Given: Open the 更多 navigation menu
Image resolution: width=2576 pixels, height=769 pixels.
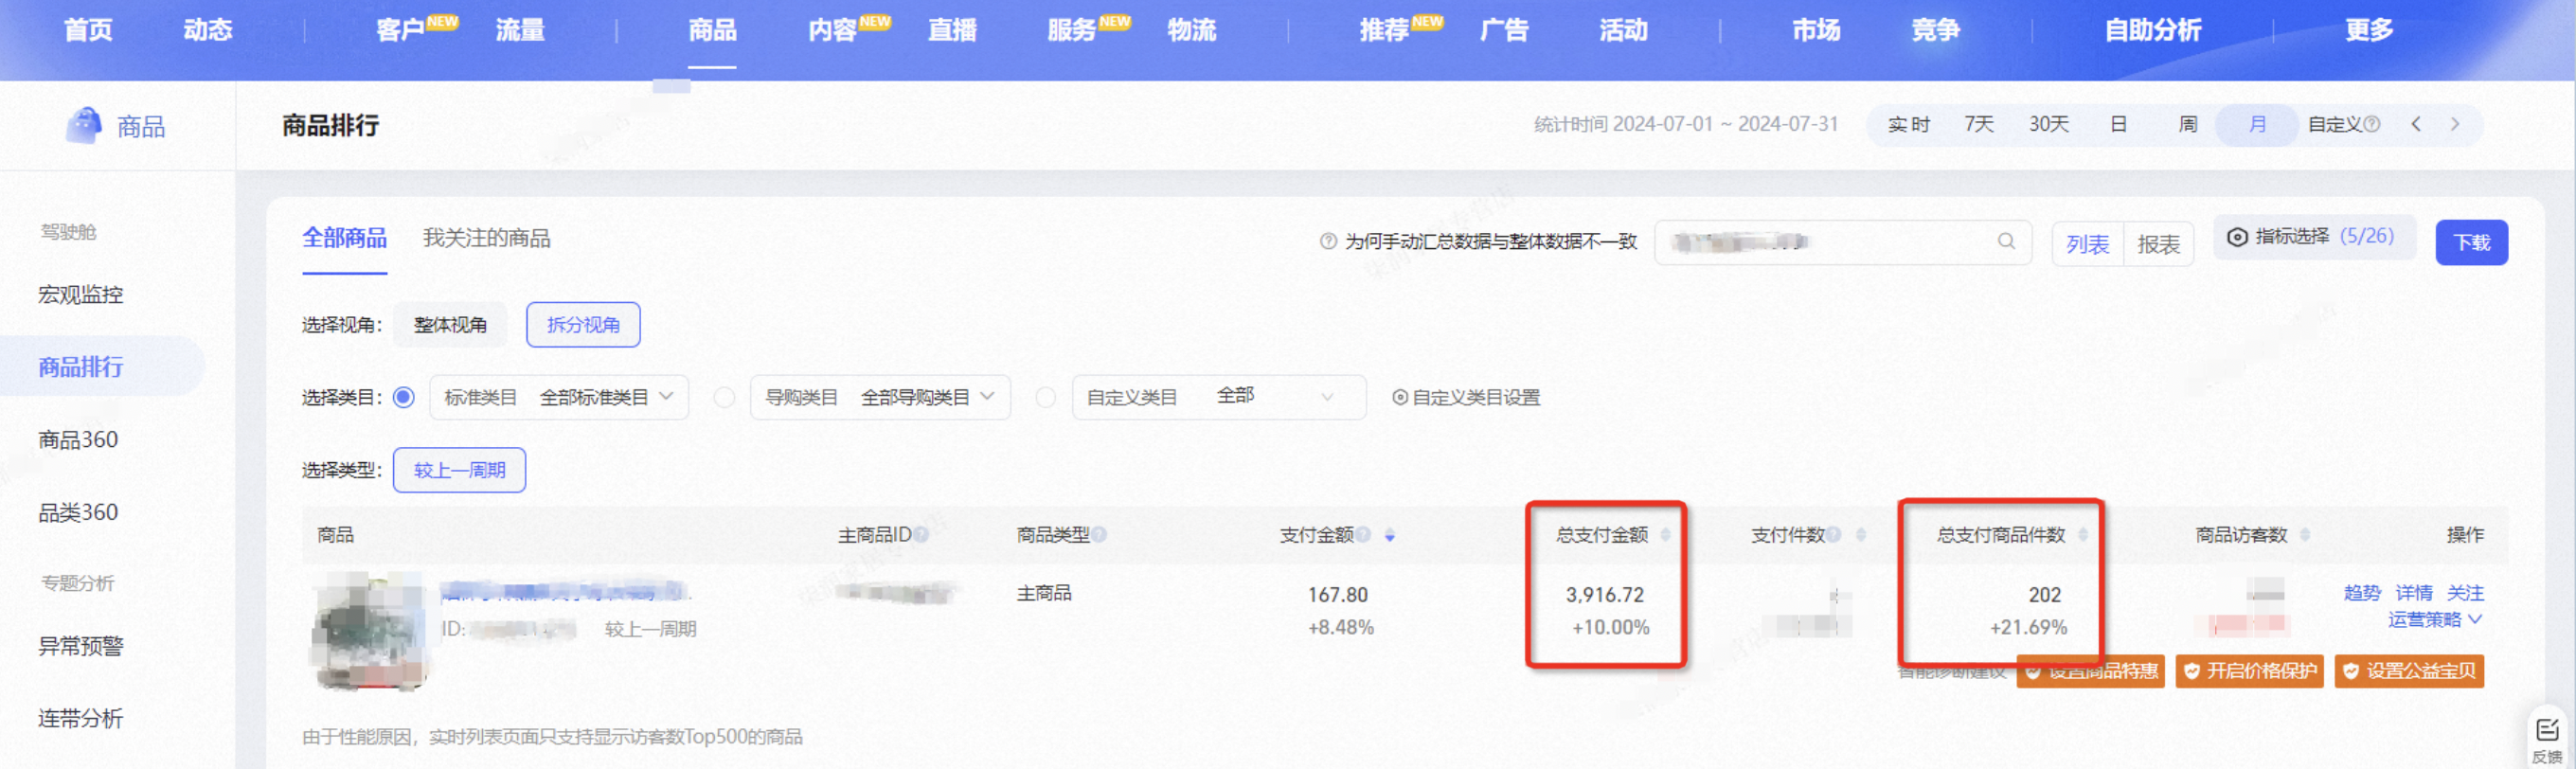Looking at the screenshot, I should 2370,30.
